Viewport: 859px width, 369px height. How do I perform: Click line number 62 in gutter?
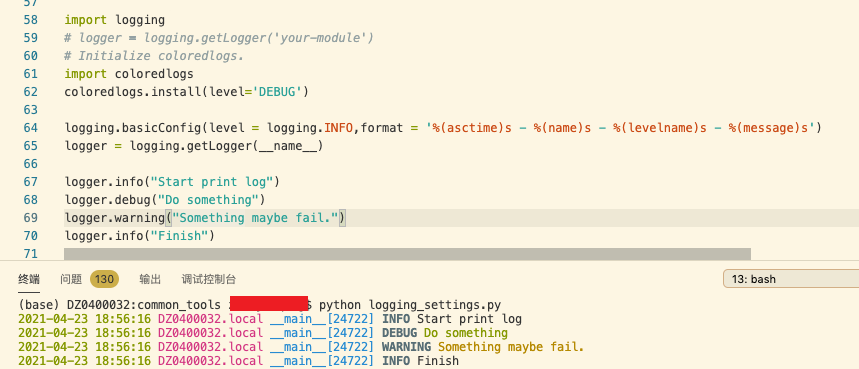(31, 92)
